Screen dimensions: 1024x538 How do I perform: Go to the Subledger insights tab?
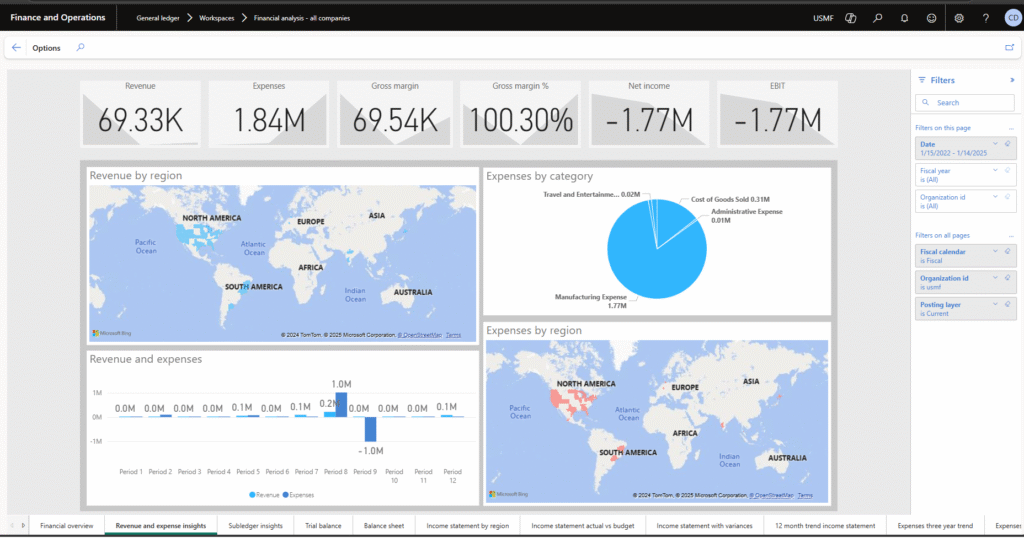click(255, 525)
